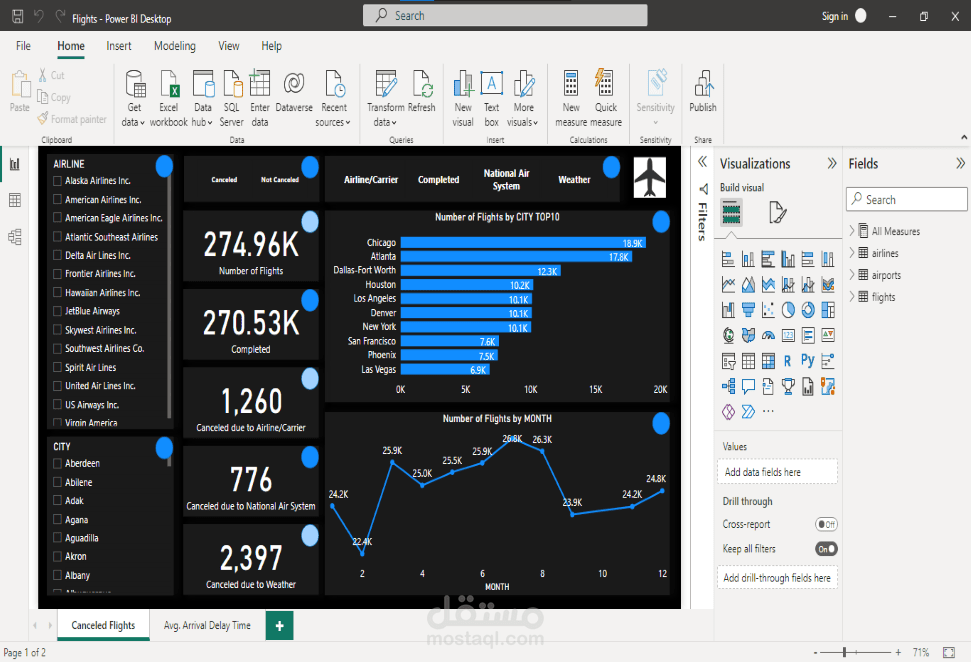Check JetBlue Airways in airline slicer
Screen dimensions: 971x662
pos(58,311)
